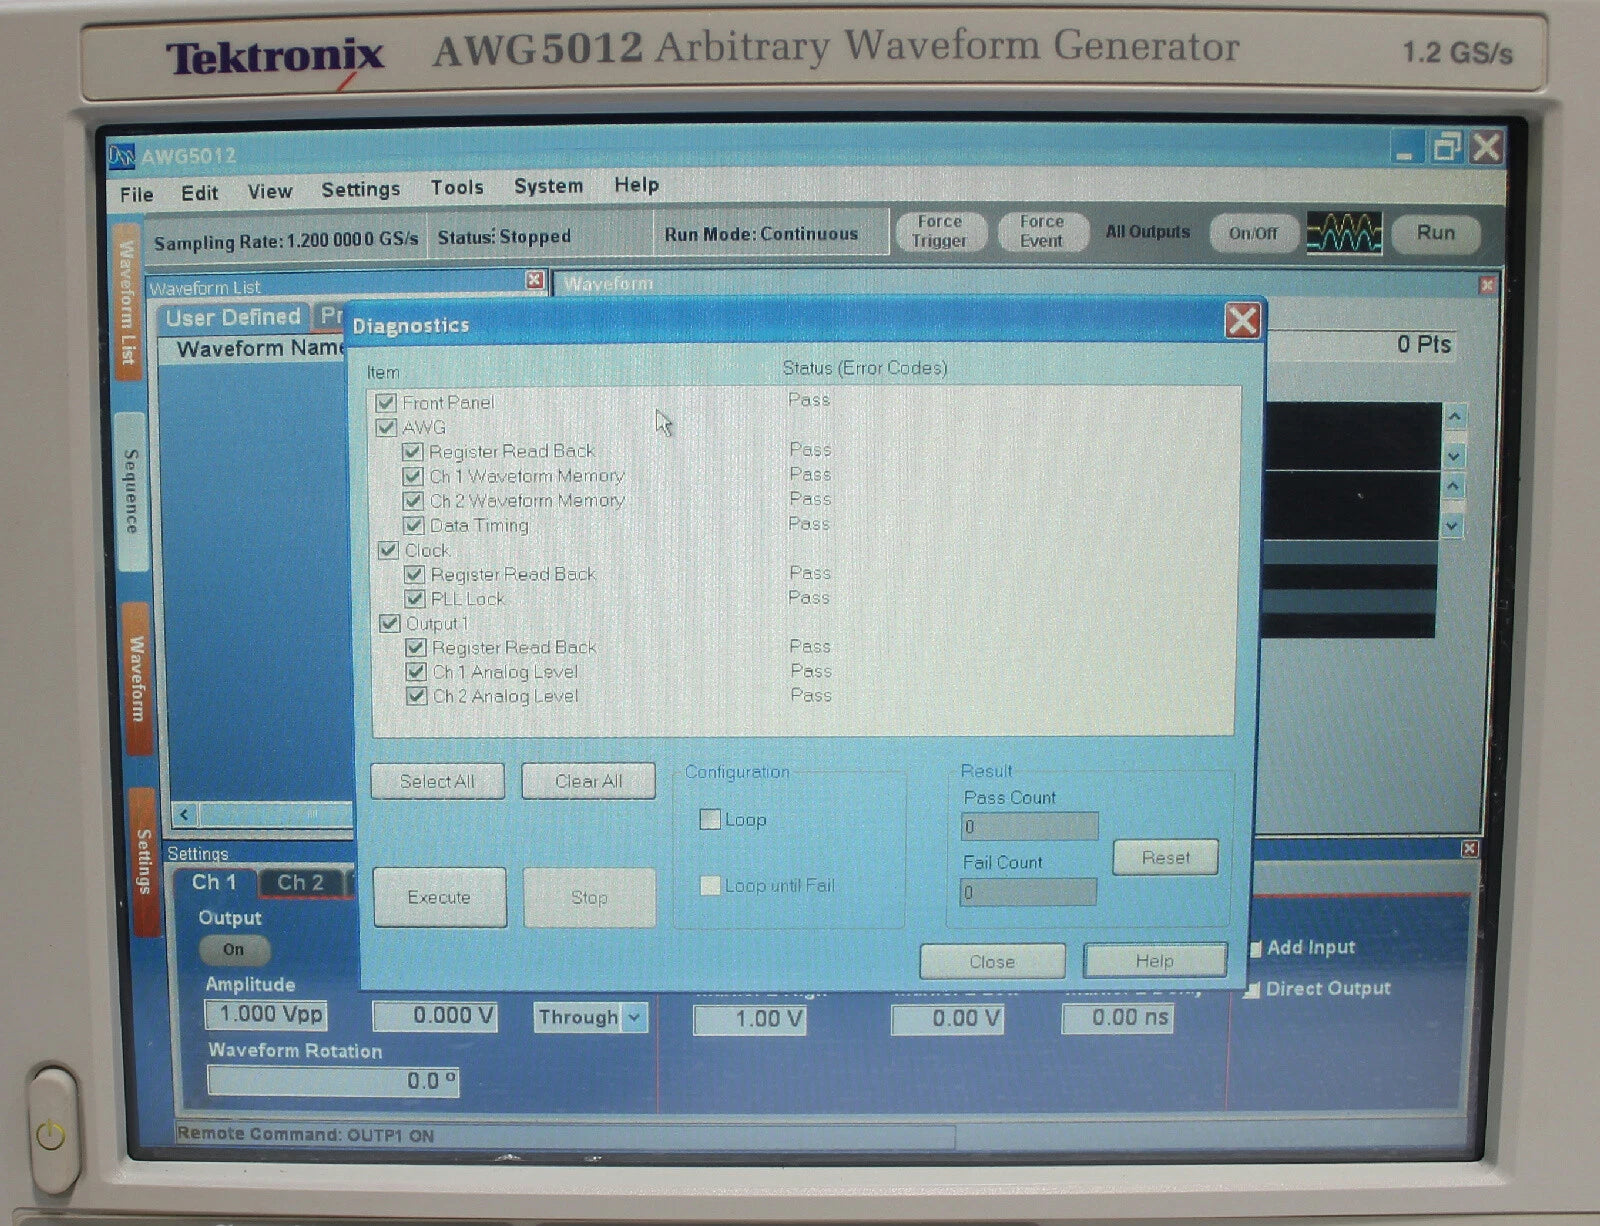Open the Settings side tab
1600x1226 pixels.
[144, 861]
